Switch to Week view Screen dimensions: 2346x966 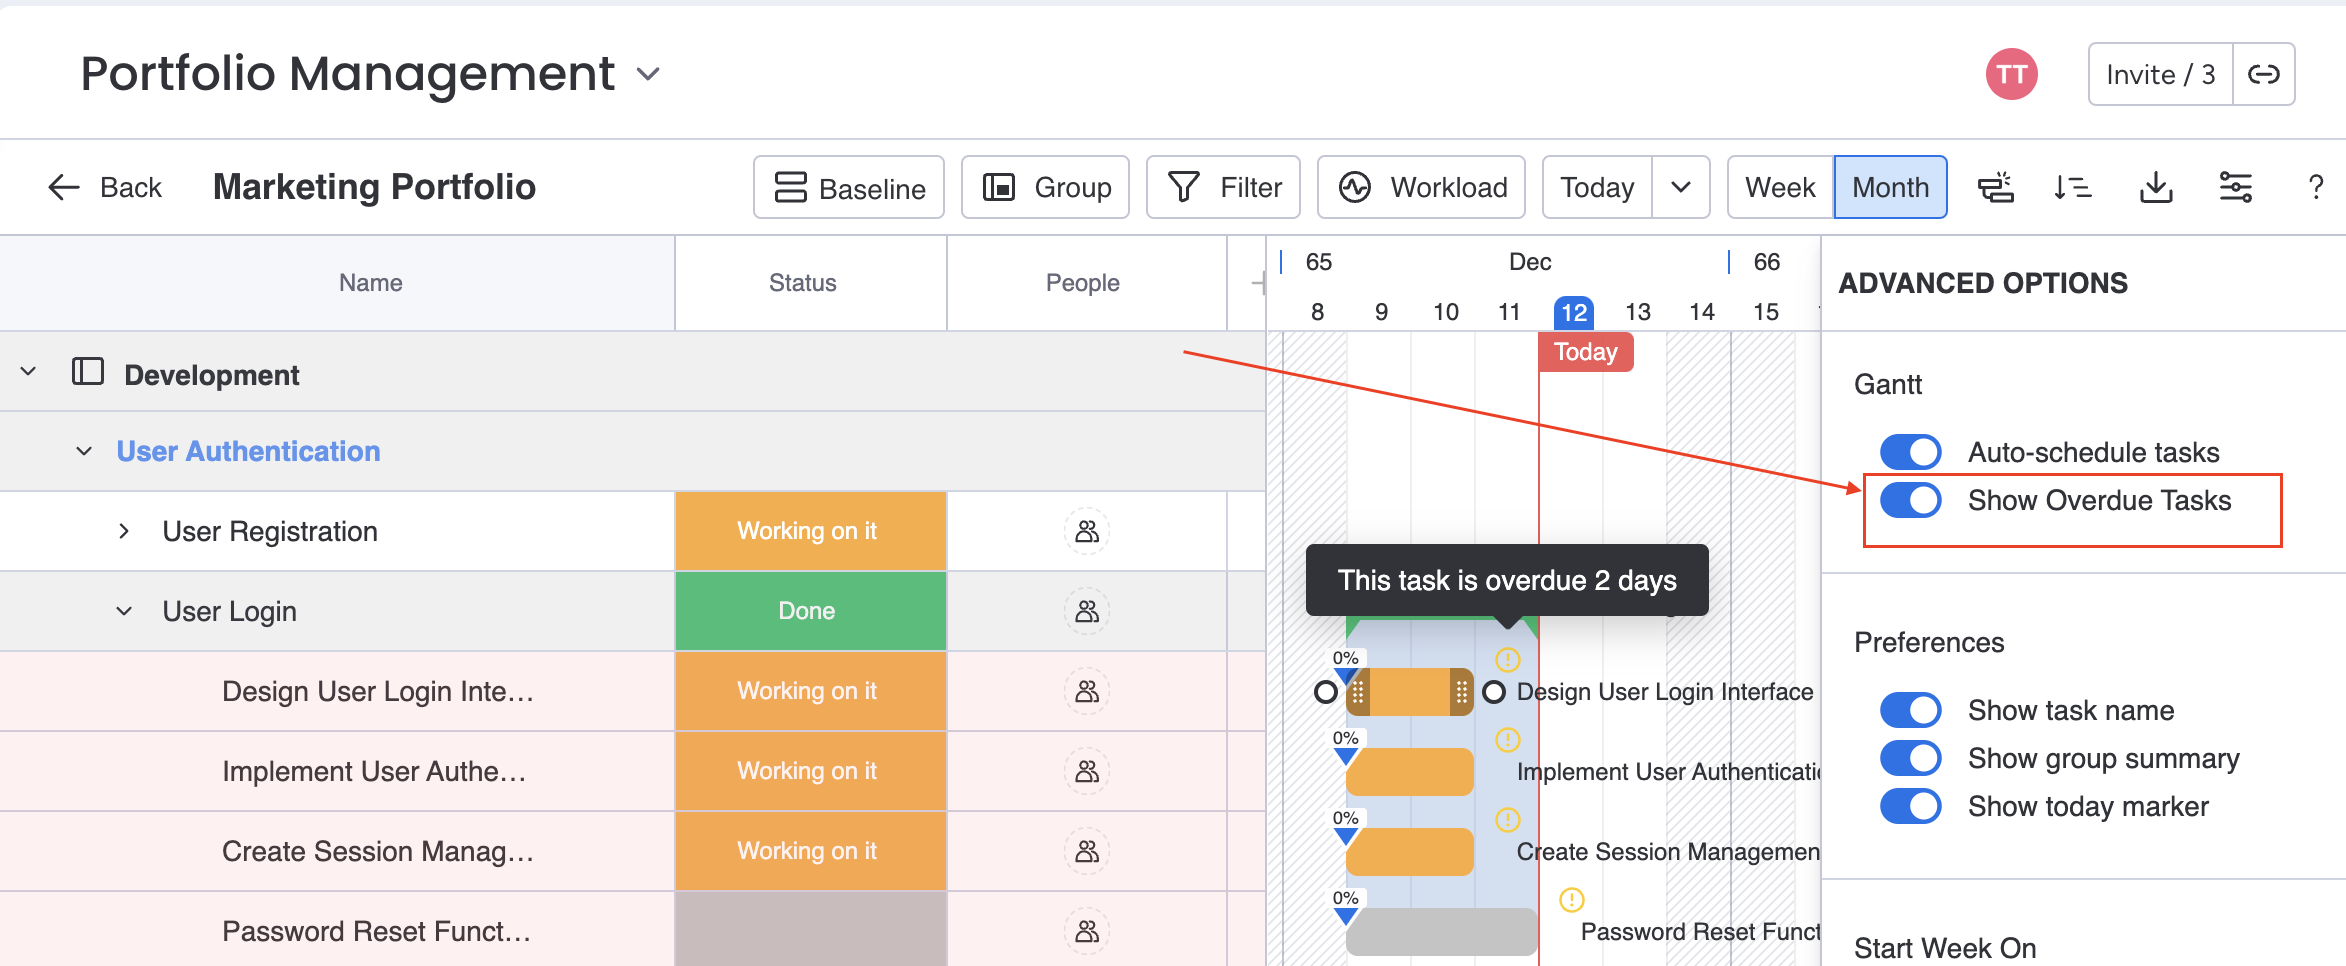(x=1779, y=187)
